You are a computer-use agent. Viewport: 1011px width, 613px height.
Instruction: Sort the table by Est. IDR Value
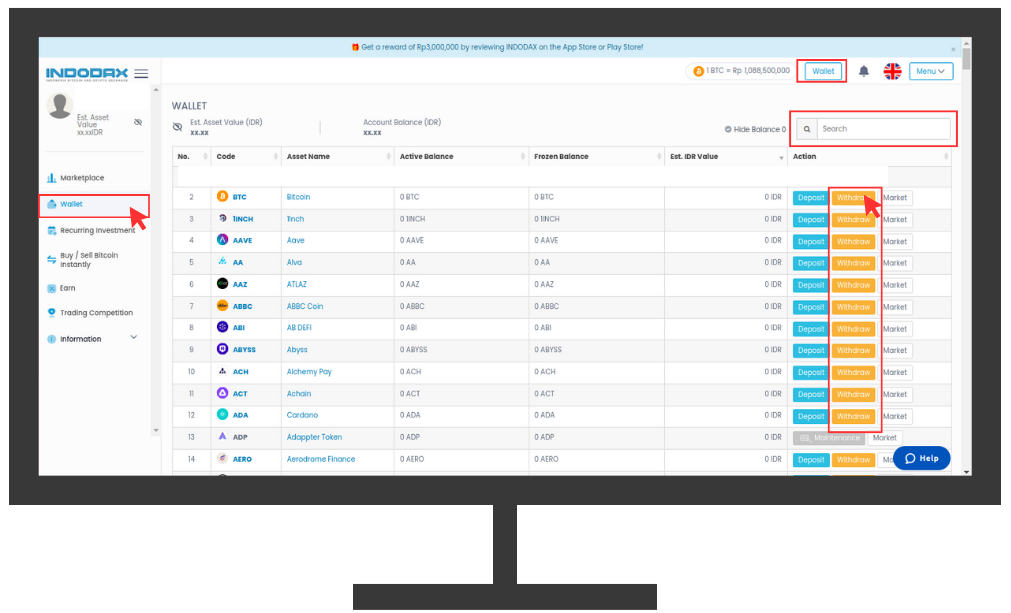[x=725, y=157]
